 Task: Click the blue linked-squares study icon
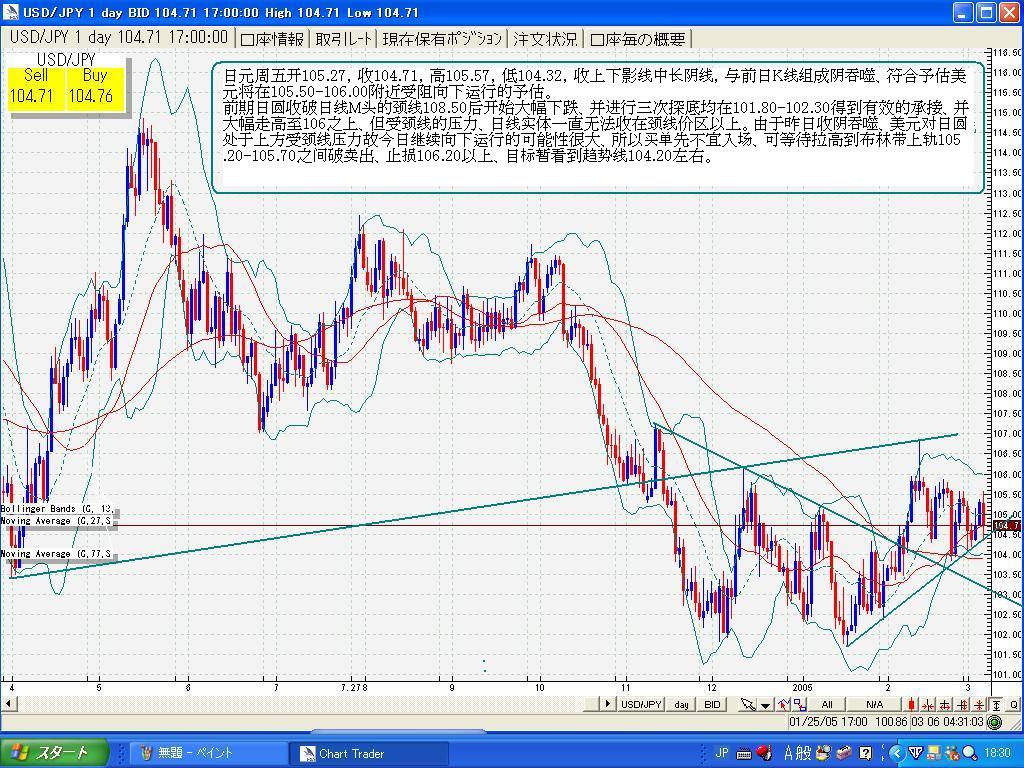[x=799, y=704]
